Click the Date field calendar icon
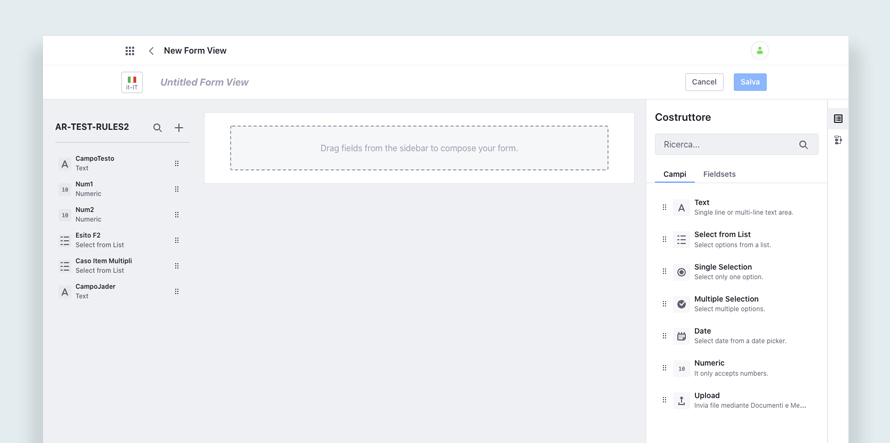Screen dimensions: 890x443 [x=681, y=336]
